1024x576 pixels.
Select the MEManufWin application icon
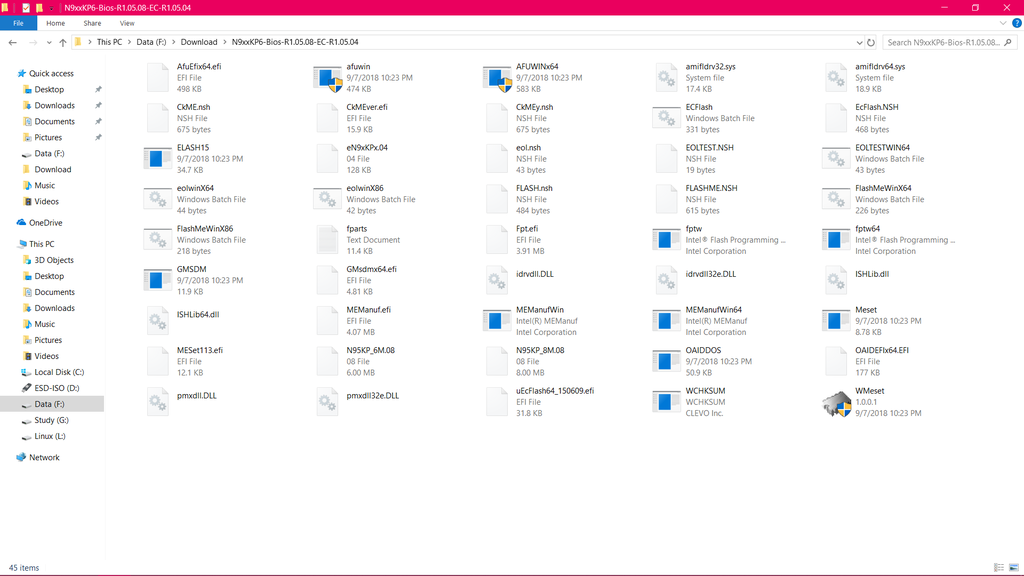[x=497, y=321]
